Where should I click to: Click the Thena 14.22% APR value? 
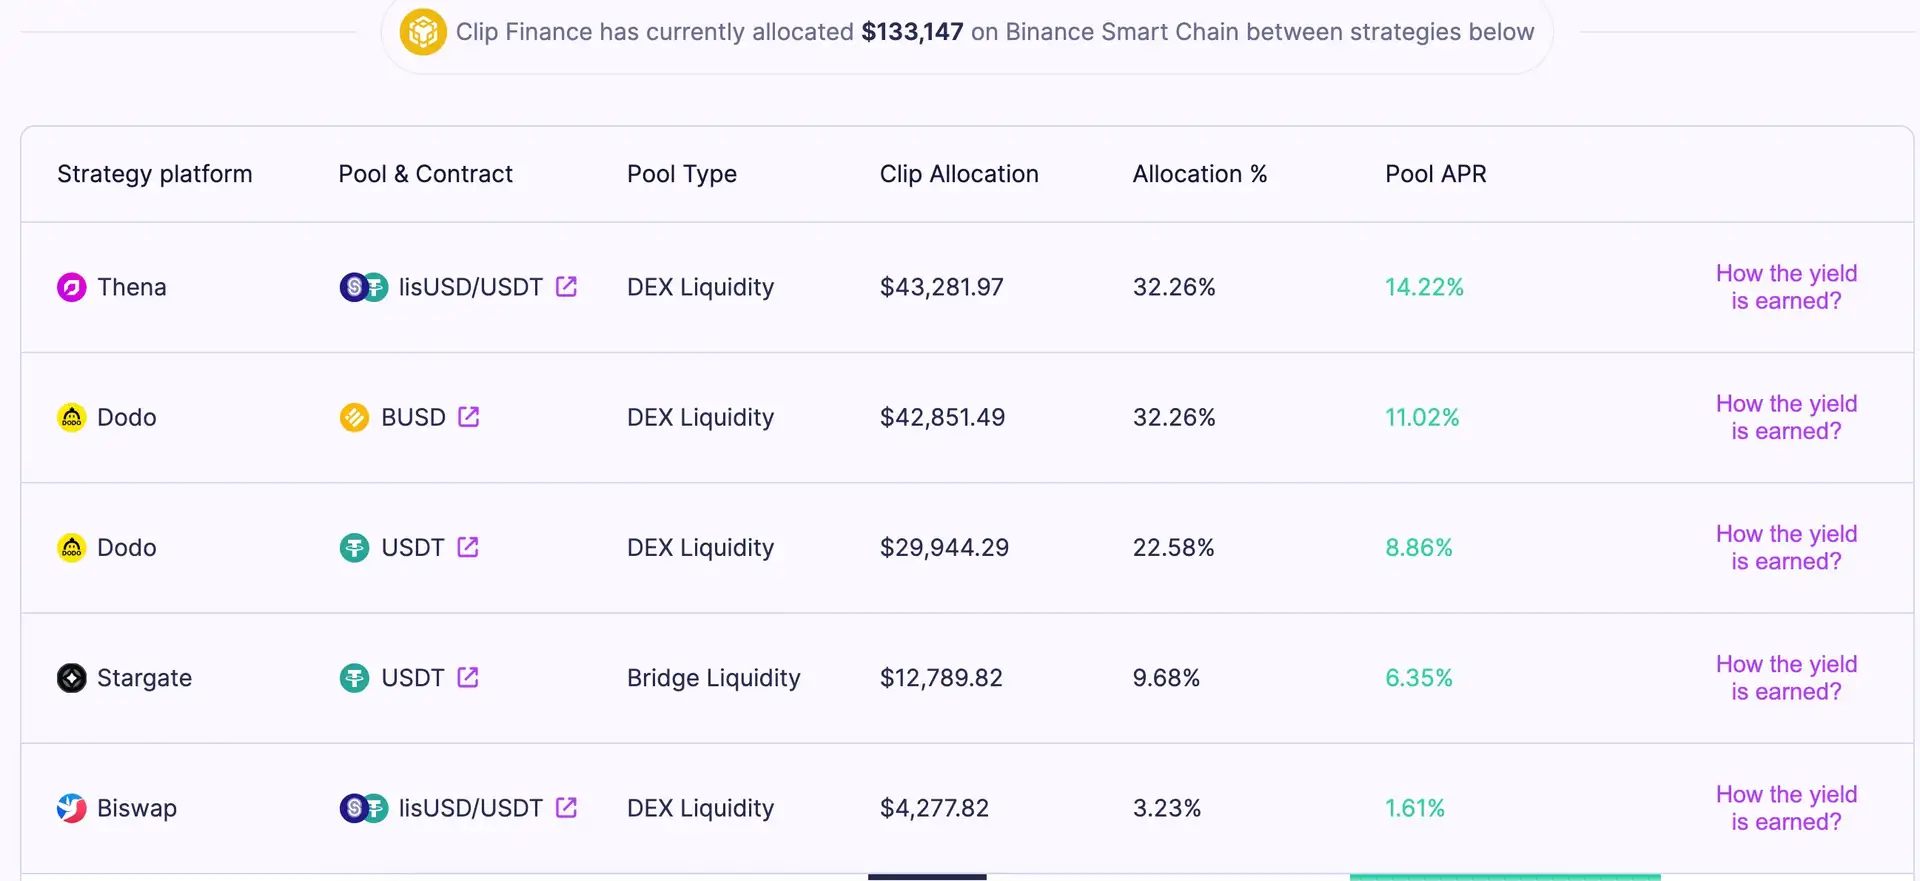[1423, 288]
